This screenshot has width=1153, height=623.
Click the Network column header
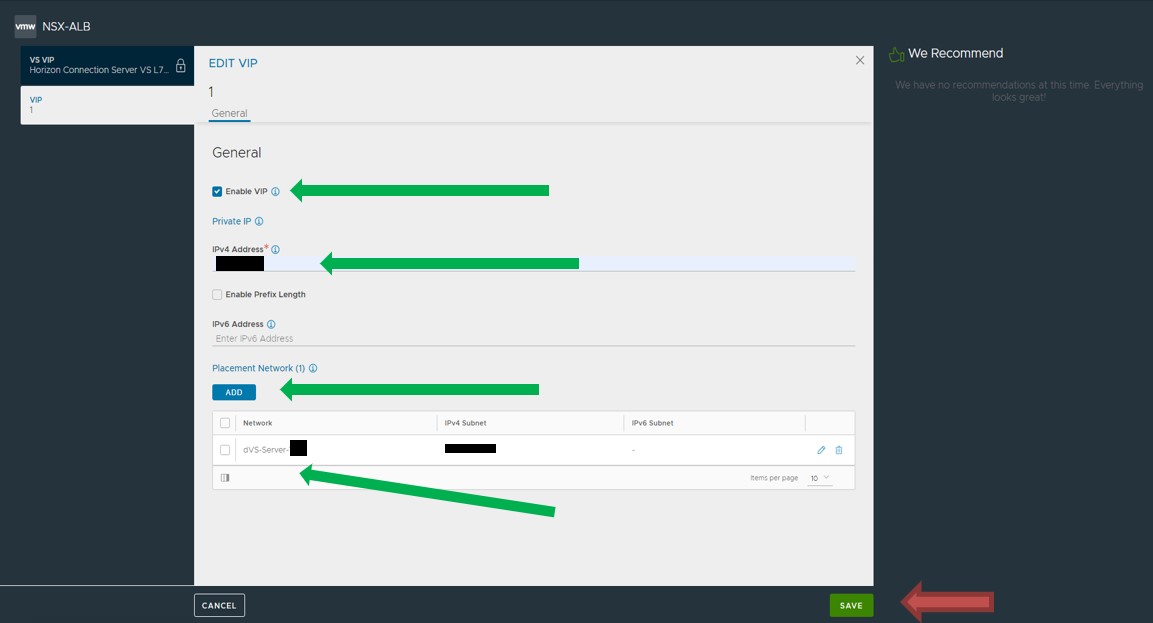[257, 423]
